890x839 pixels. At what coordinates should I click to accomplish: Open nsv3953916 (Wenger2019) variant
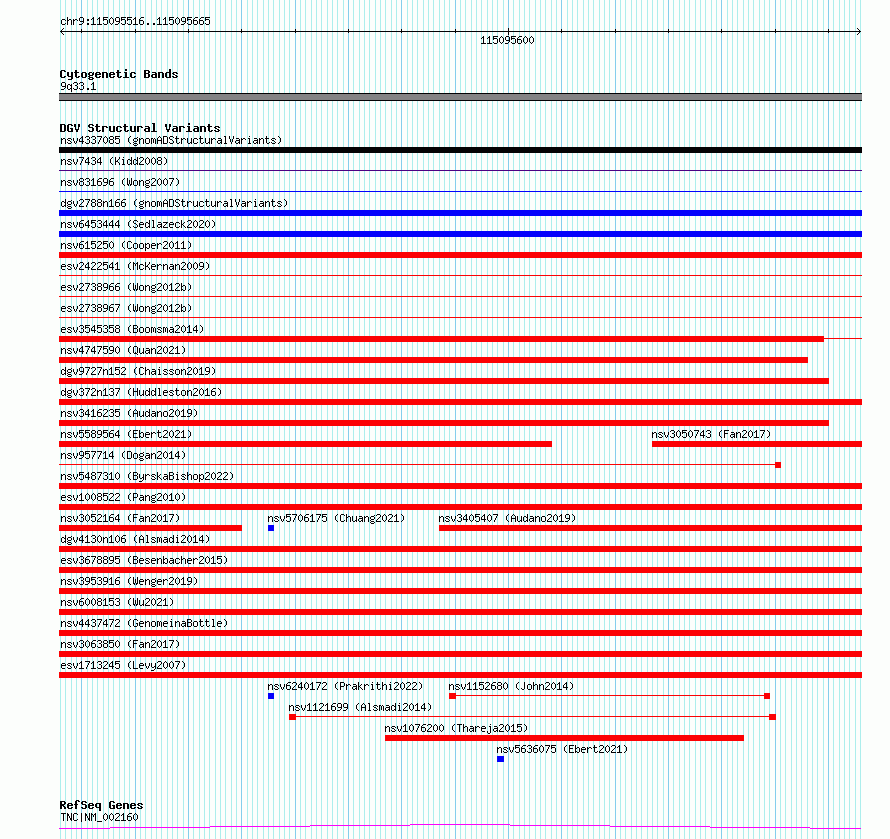point(129,581)
